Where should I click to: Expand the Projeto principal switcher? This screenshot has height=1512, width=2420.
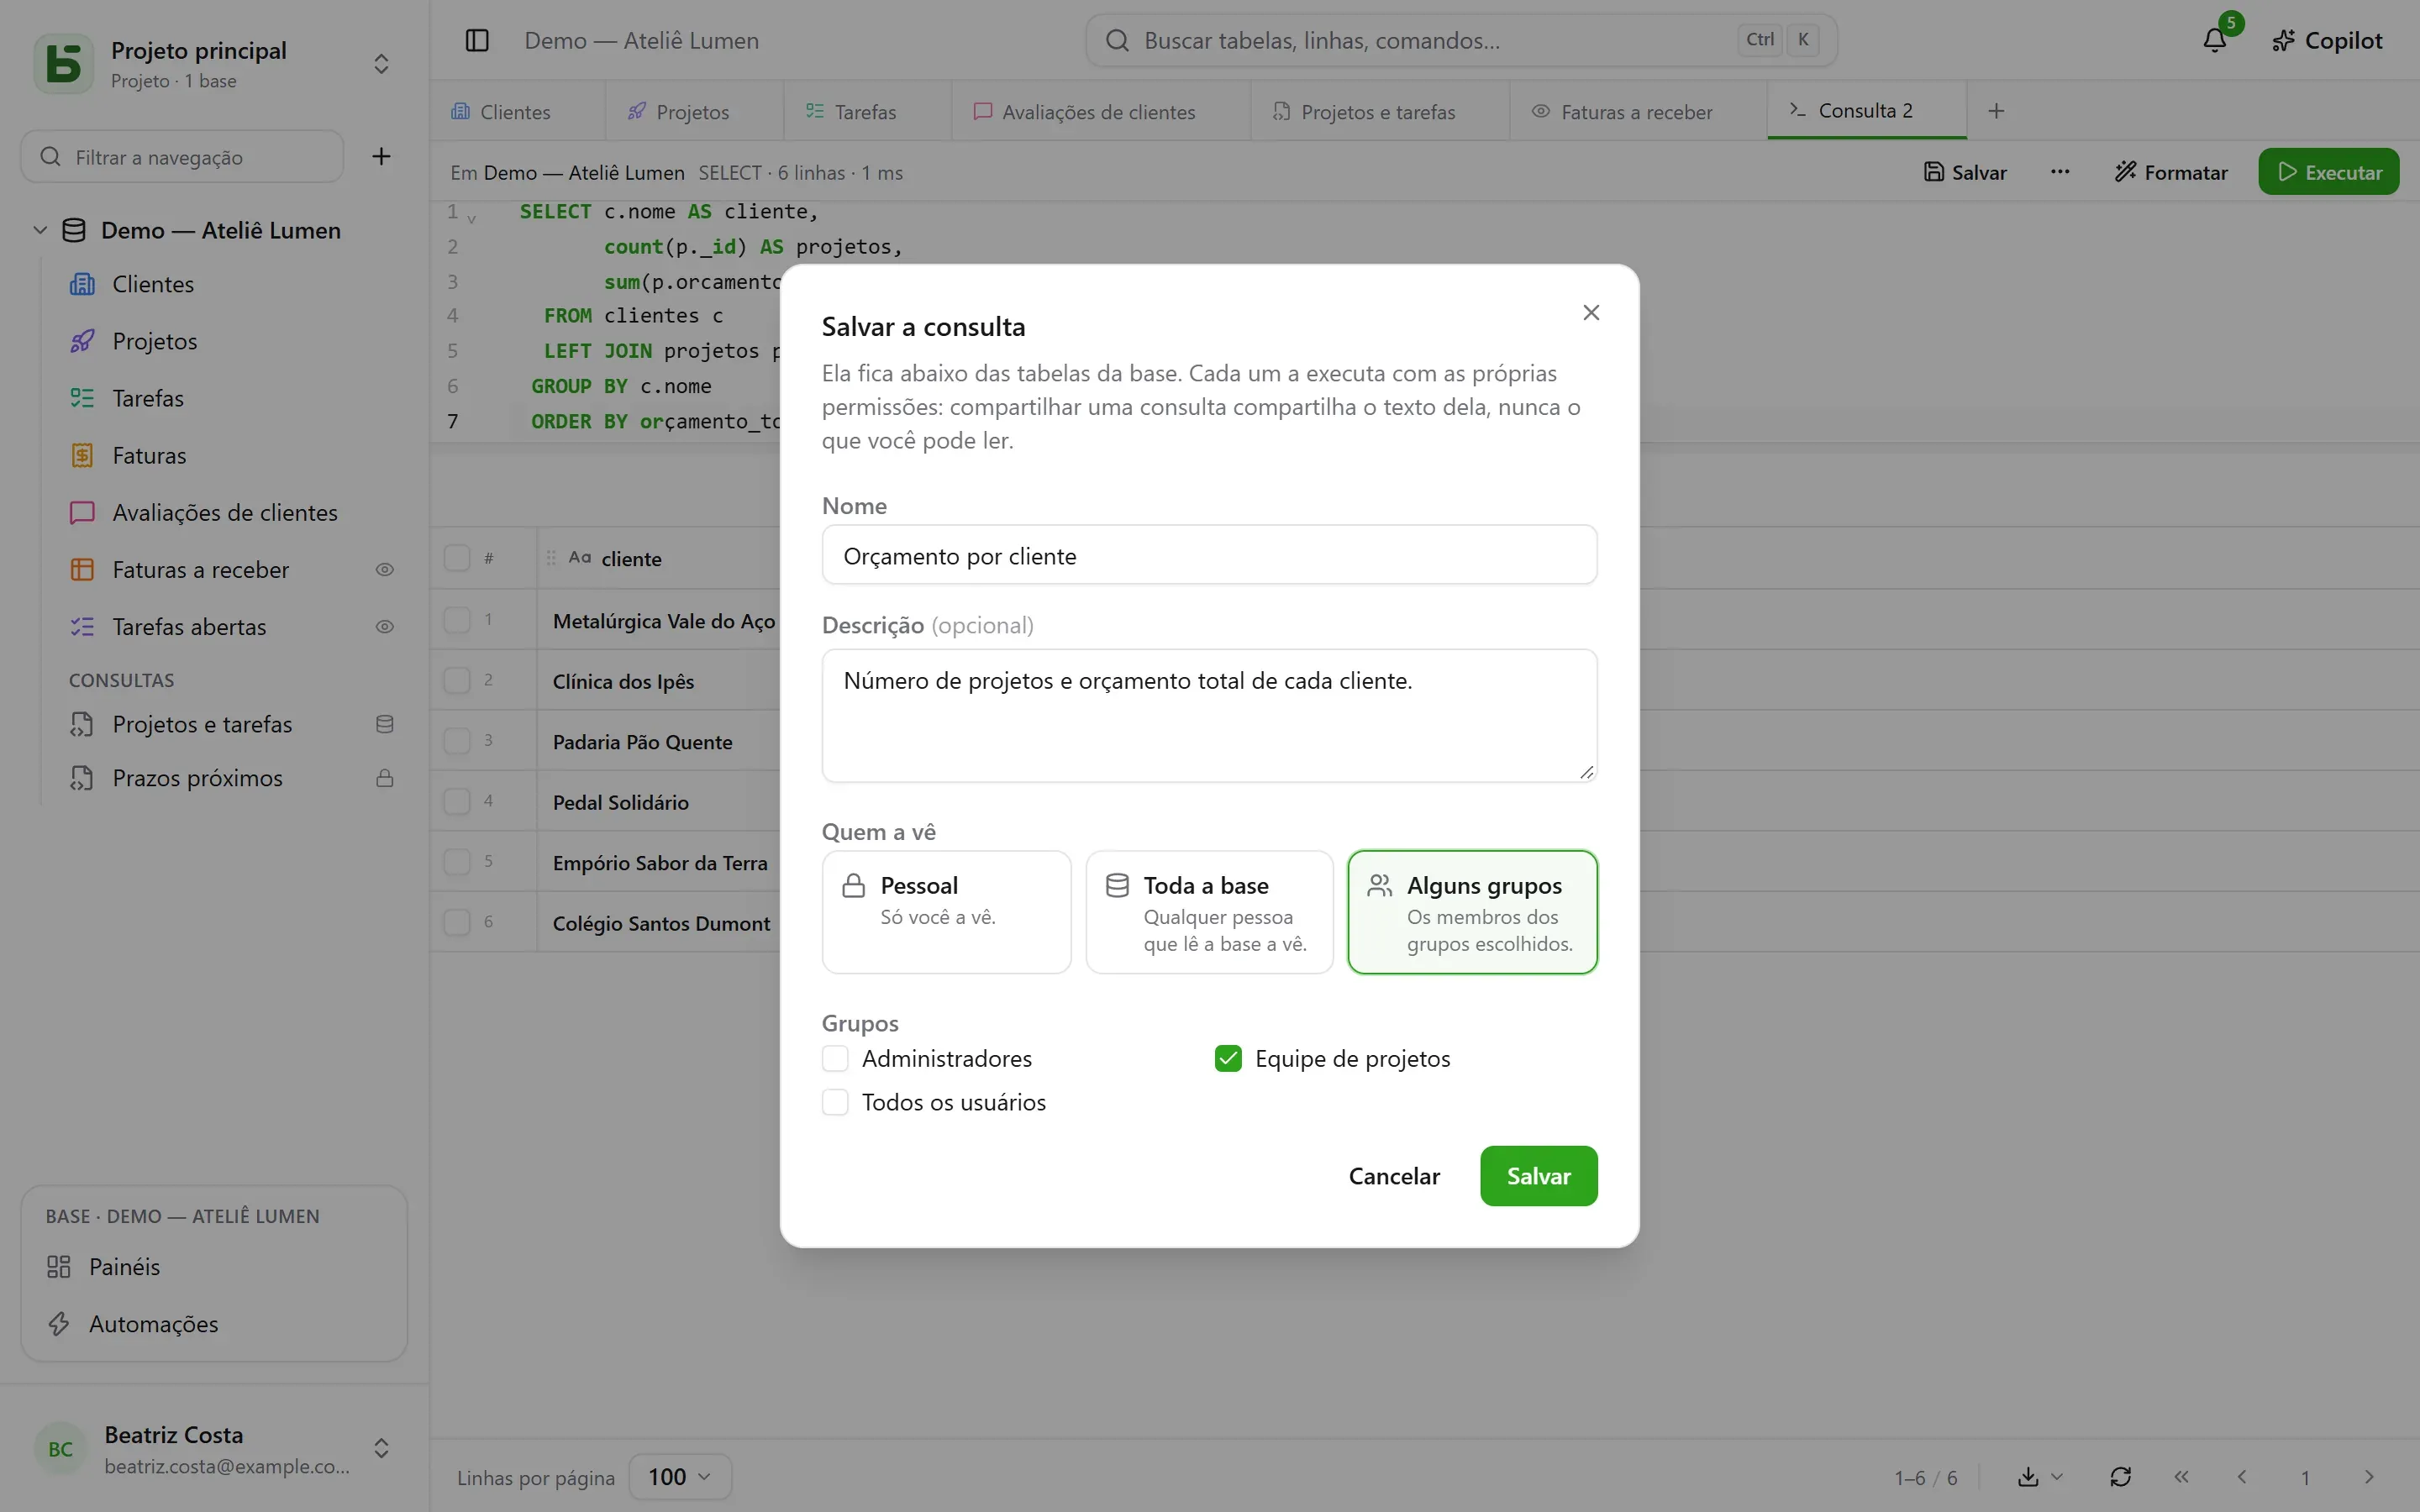click(x=381, y=64)
